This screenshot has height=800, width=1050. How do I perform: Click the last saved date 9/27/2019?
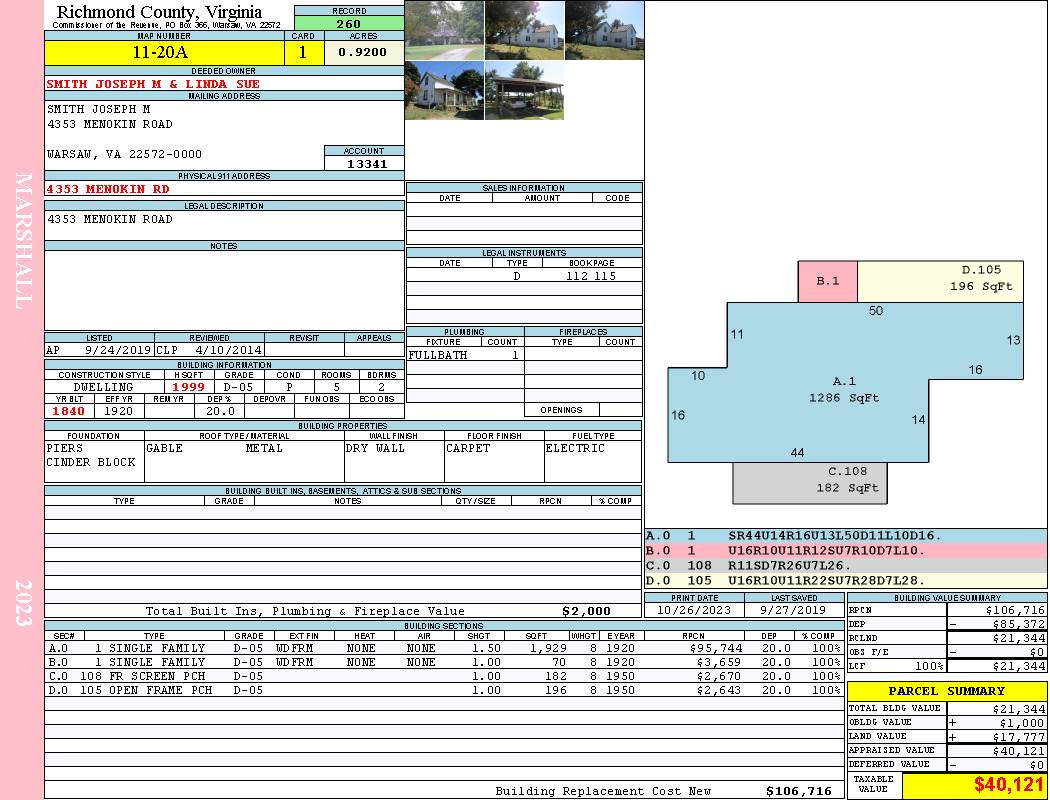793,611
